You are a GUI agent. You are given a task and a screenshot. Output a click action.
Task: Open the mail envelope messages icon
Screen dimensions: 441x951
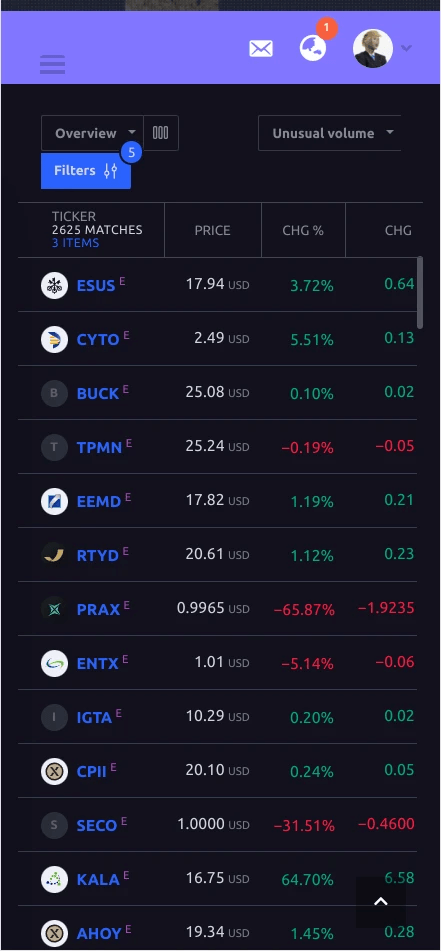click(261, 49)
